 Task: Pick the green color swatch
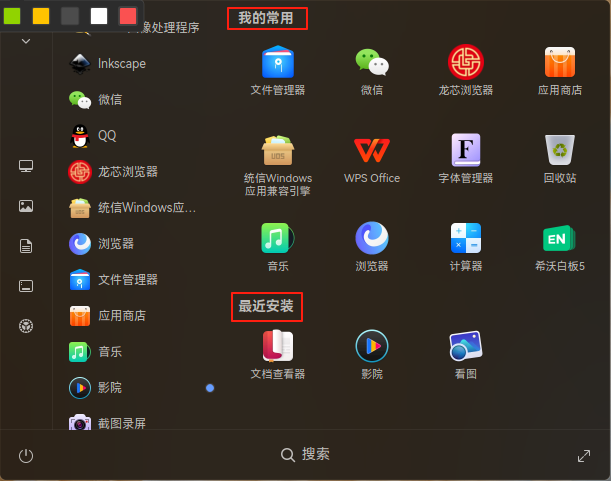[x=12, y=16]
